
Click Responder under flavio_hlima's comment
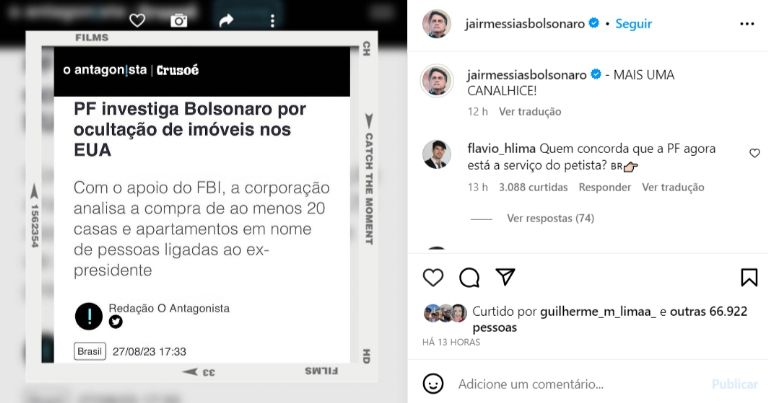(x=605, y=187)
